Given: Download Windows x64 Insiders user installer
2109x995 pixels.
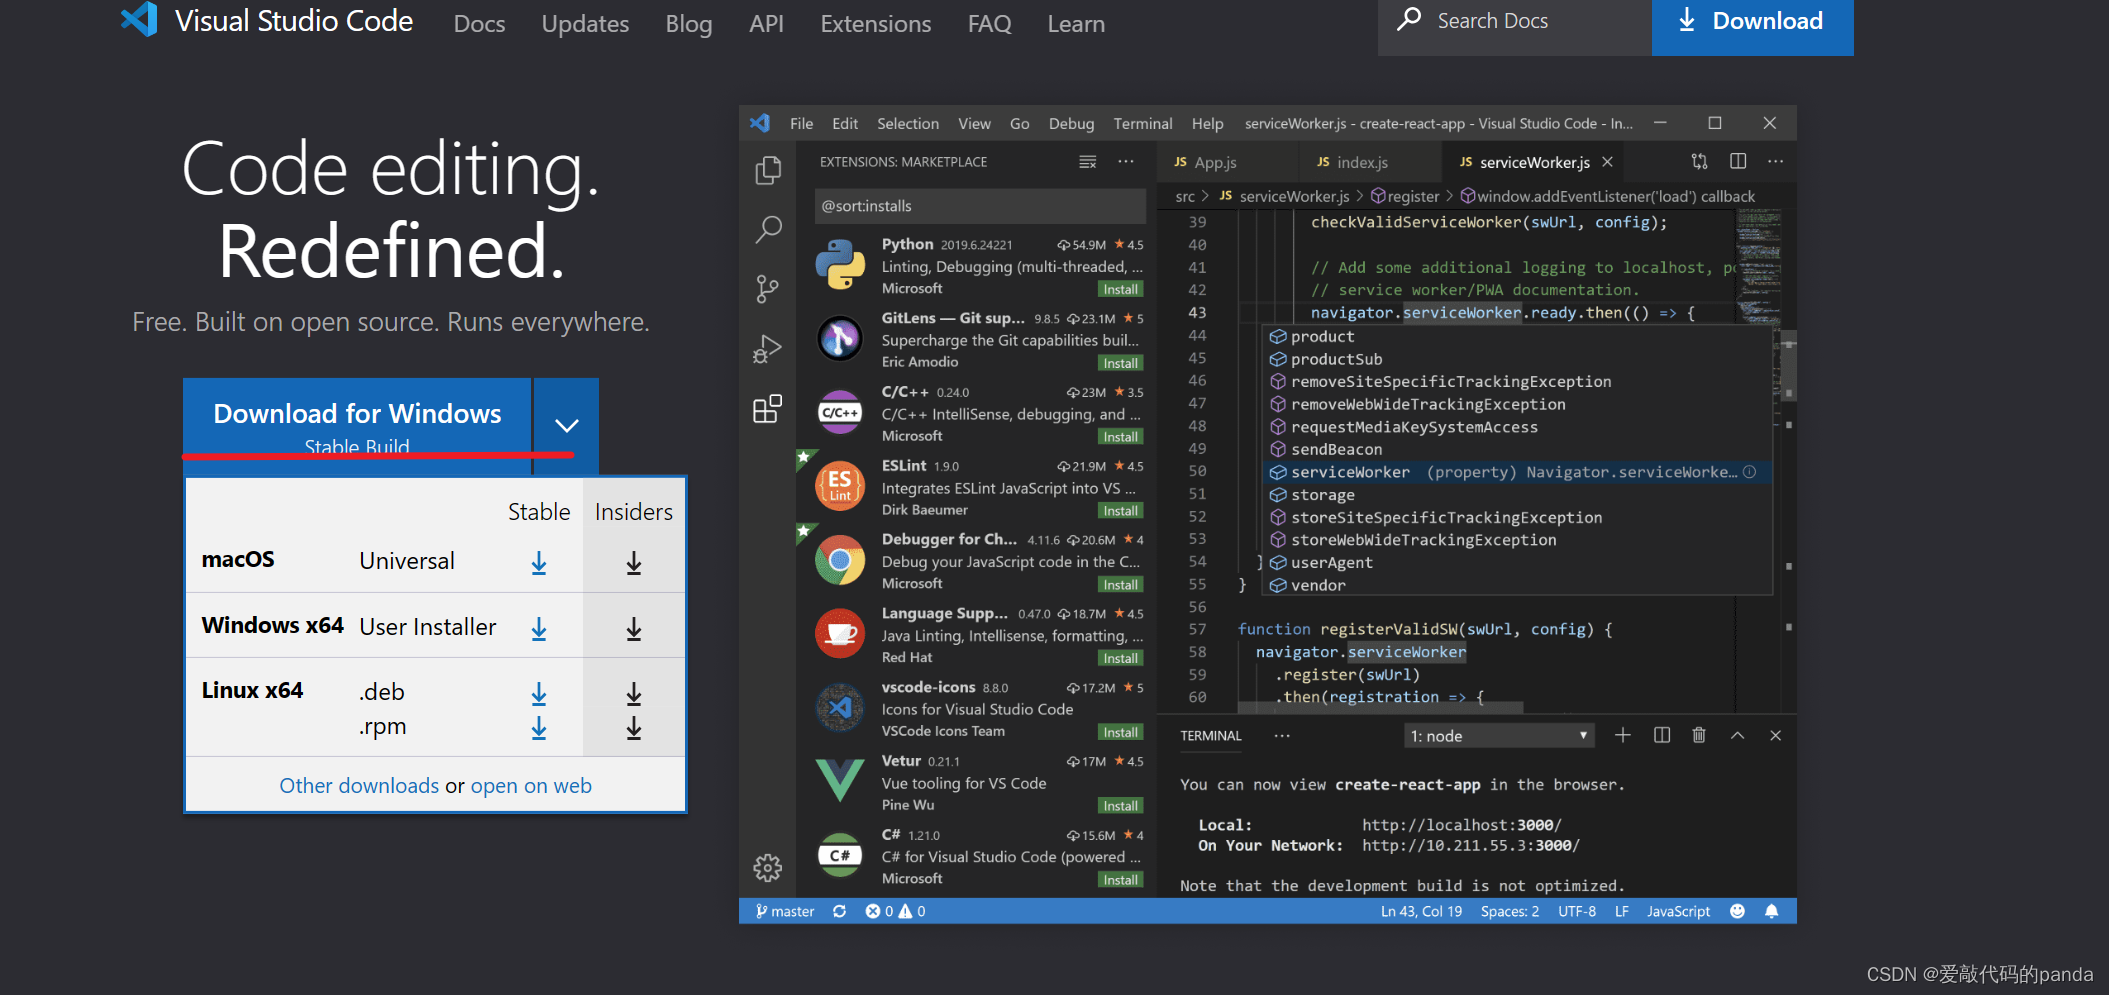Looking at the screenshot, I should tap(634, 629).
